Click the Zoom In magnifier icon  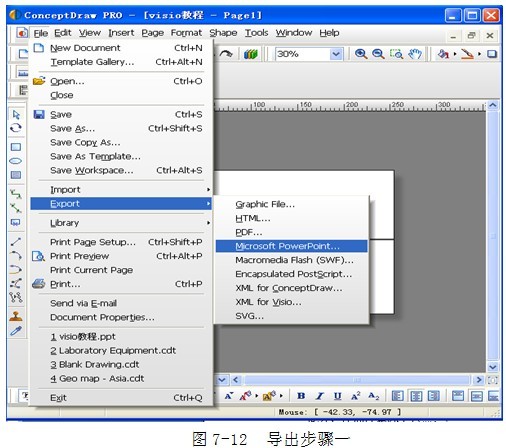click(361, 54)
